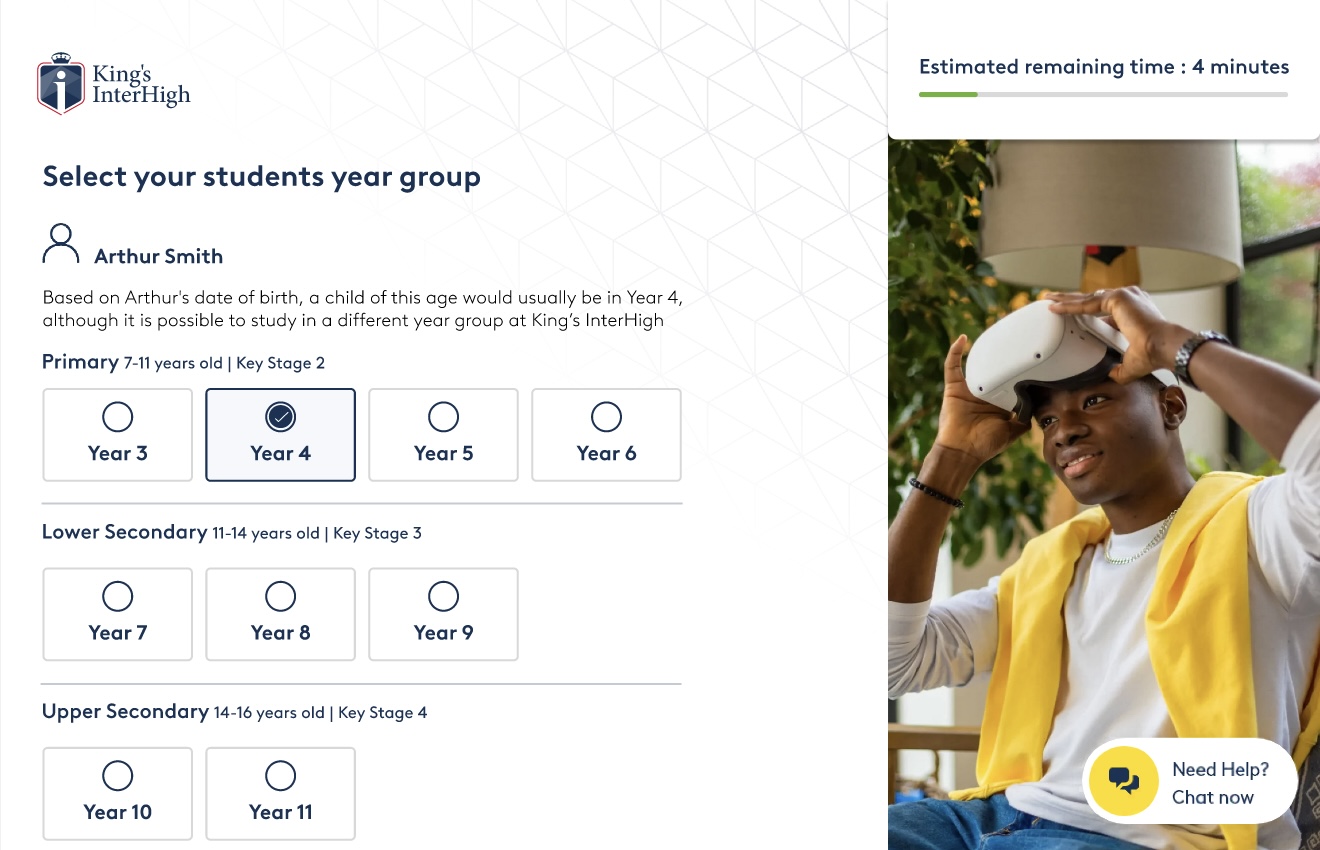Pick the Year 10 radio option

tap(118, 776)
